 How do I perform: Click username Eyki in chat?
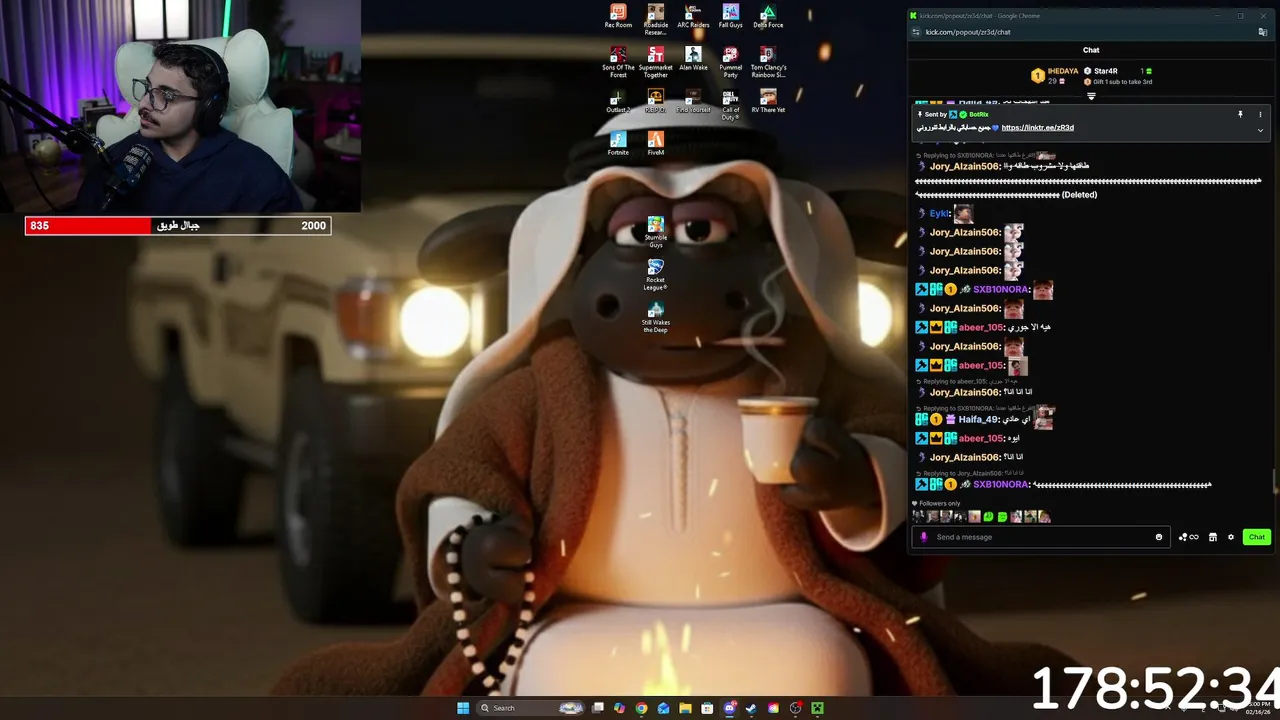[939, 213]
